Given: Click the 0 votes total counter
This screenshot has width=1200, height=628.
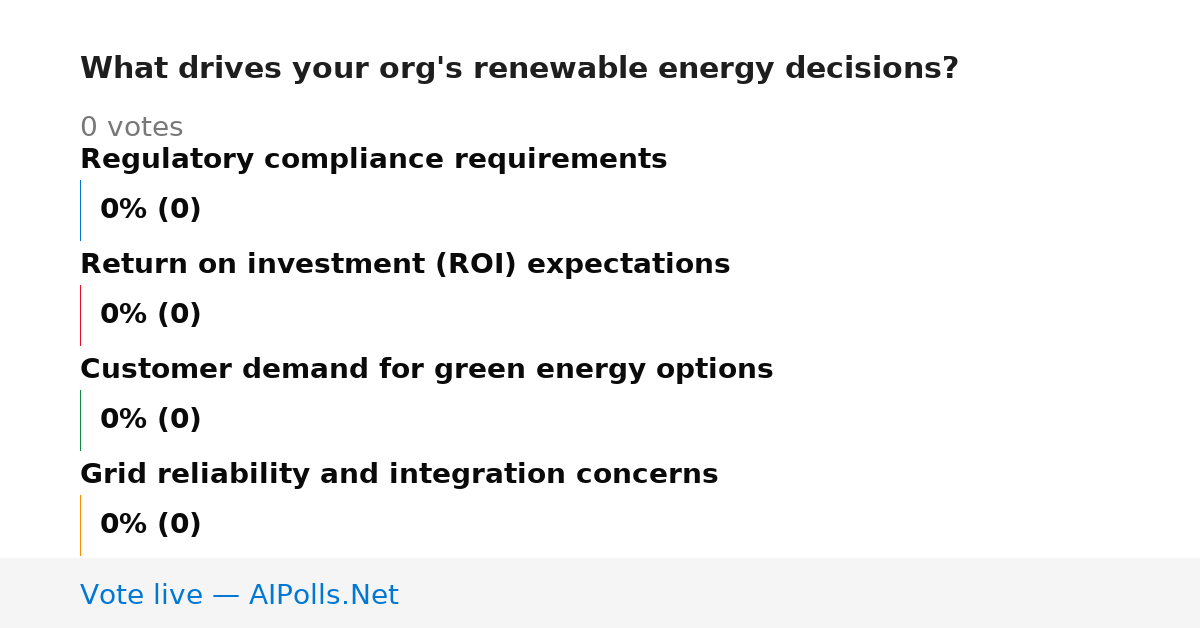Looking at the screenshot, I should 131,128.
